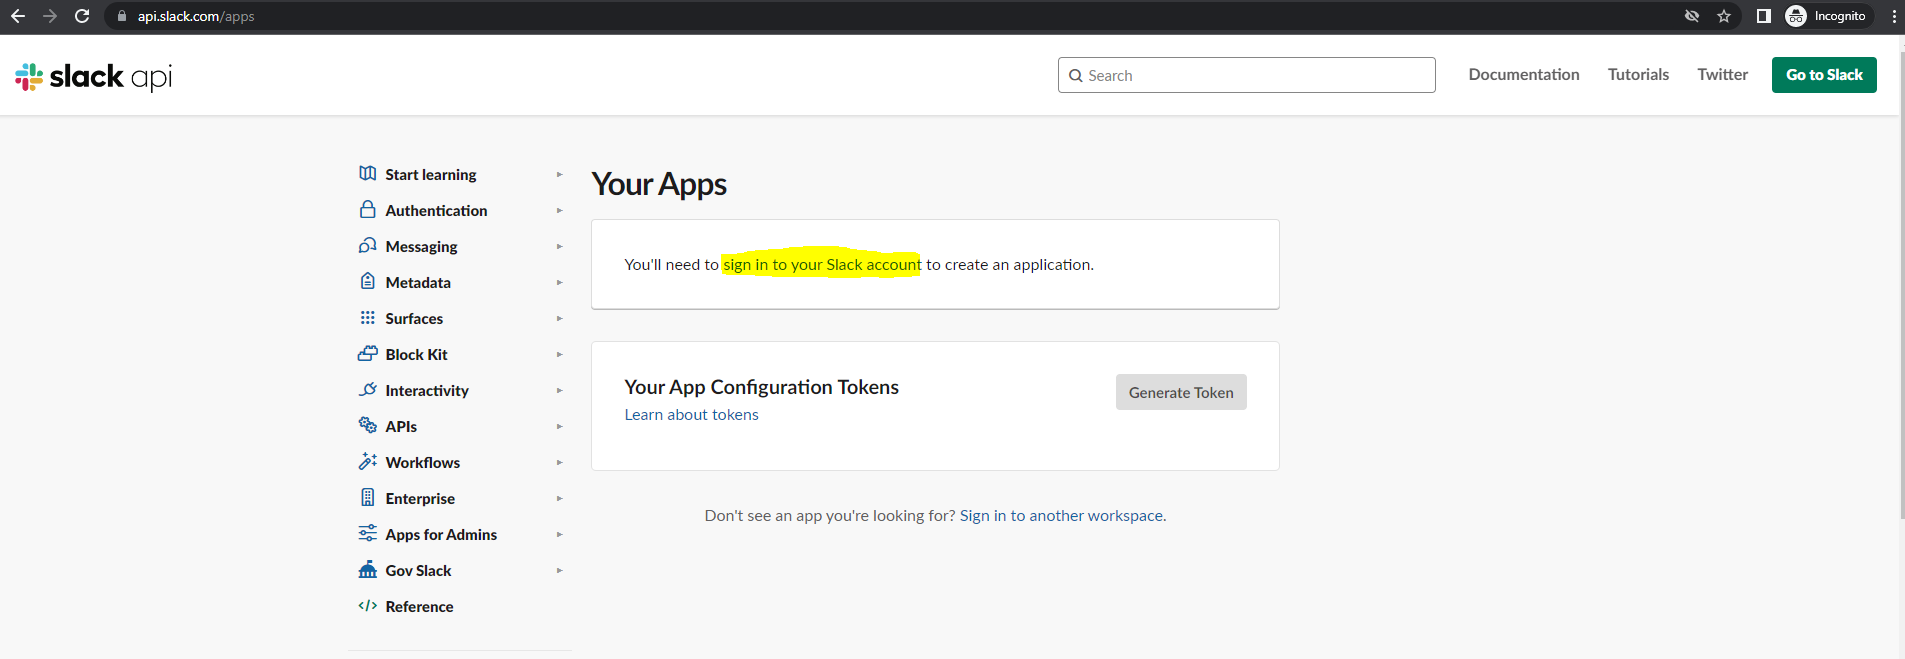Image resolution: width=1905 pixels, height=659 pixels.
Task: Click the Your Apps heading text
Action: (x=659, y=184)
